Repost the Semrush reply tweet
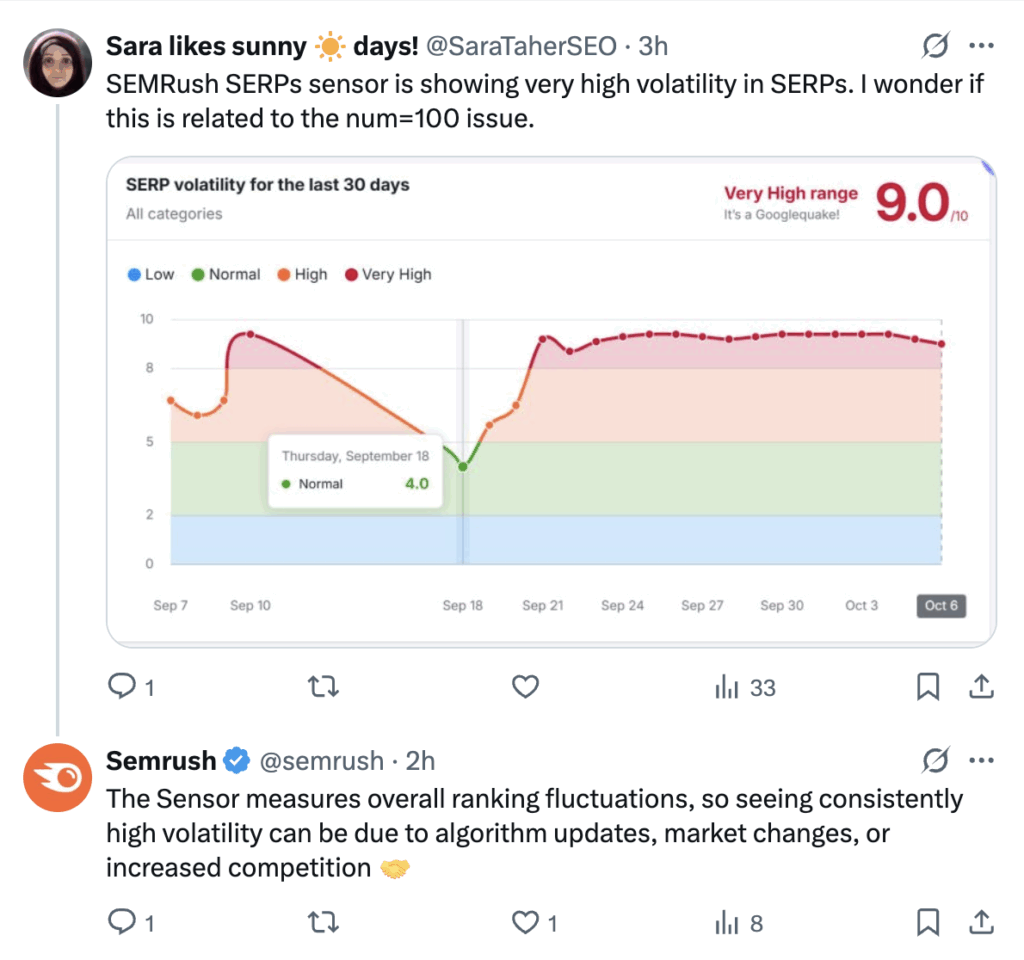The image size is (1024, 960). (x=321, y=922)
